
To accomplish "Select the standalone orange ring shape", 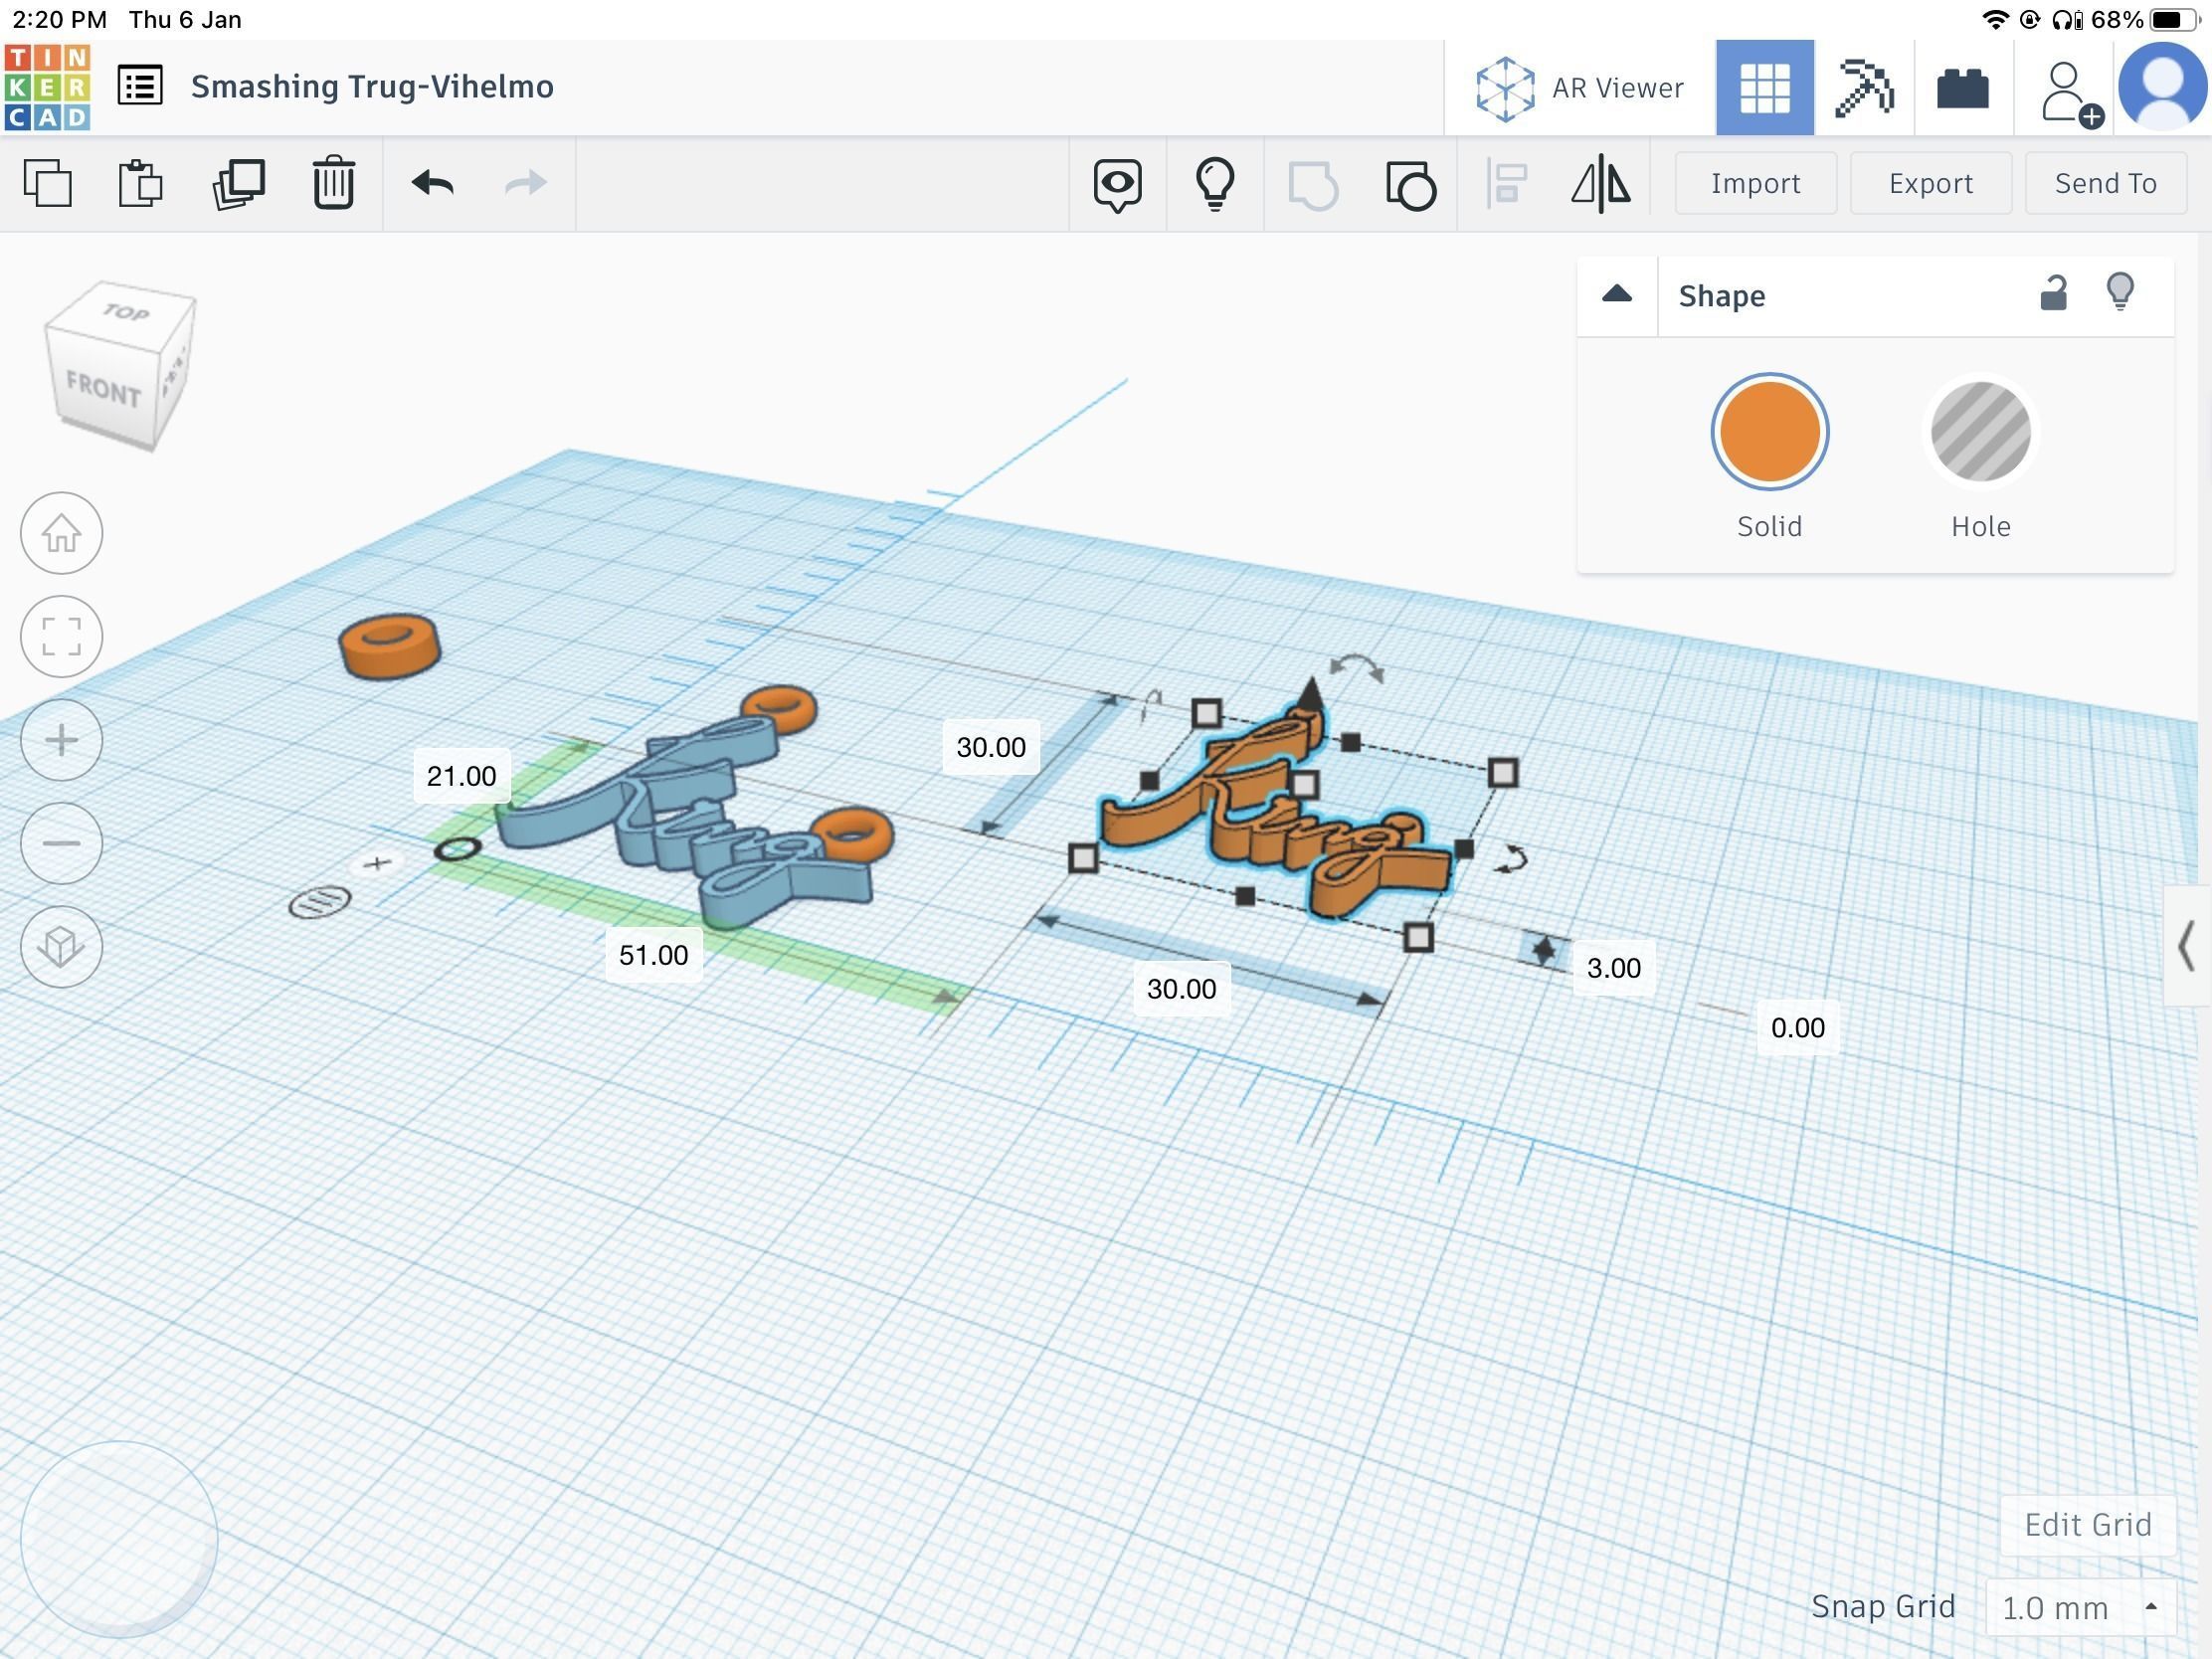I will coord(389,646).
